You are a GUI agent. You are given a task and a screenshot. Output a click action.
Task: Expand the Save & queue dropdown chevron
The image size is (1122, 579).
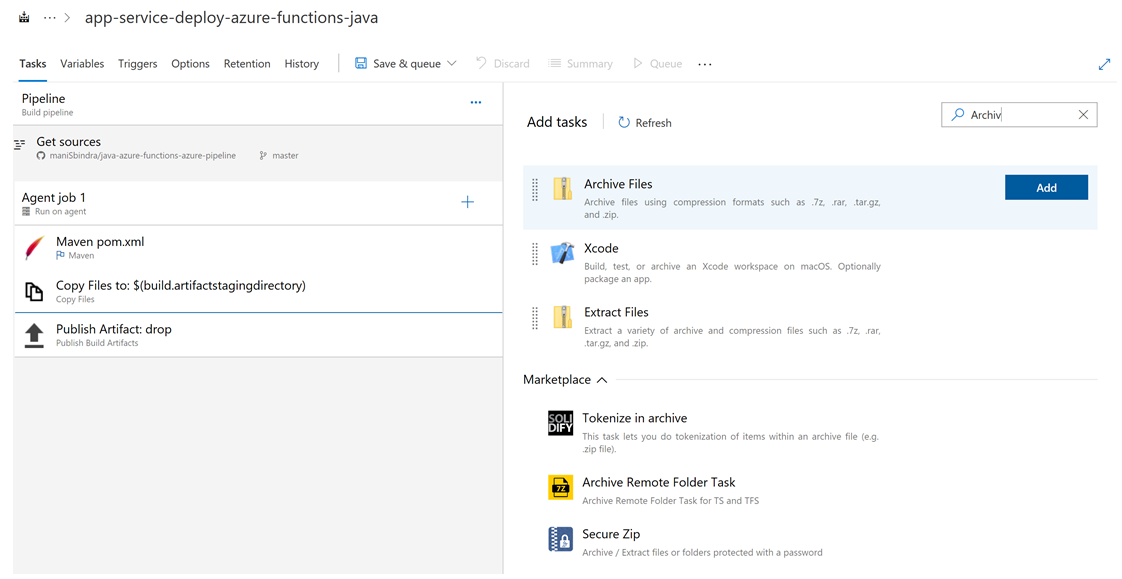point(452,64)
